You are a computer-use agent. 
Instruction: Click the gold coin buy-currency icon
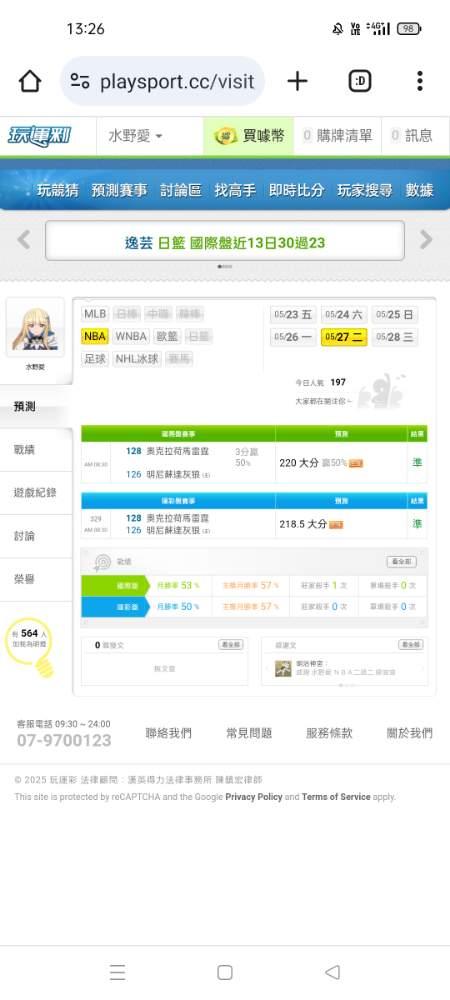coord(226,136)
